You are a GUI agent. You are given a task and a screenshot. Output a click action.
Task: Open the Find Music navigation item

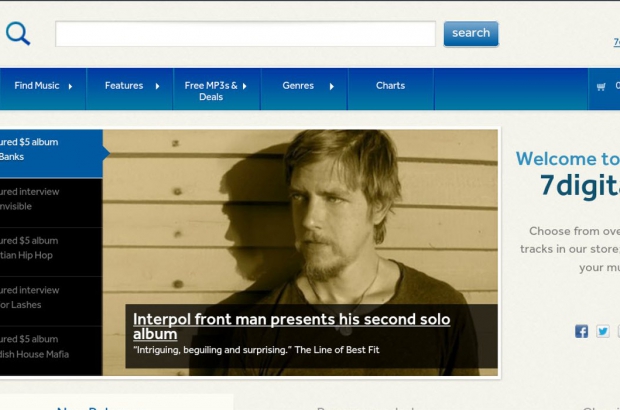37,86
